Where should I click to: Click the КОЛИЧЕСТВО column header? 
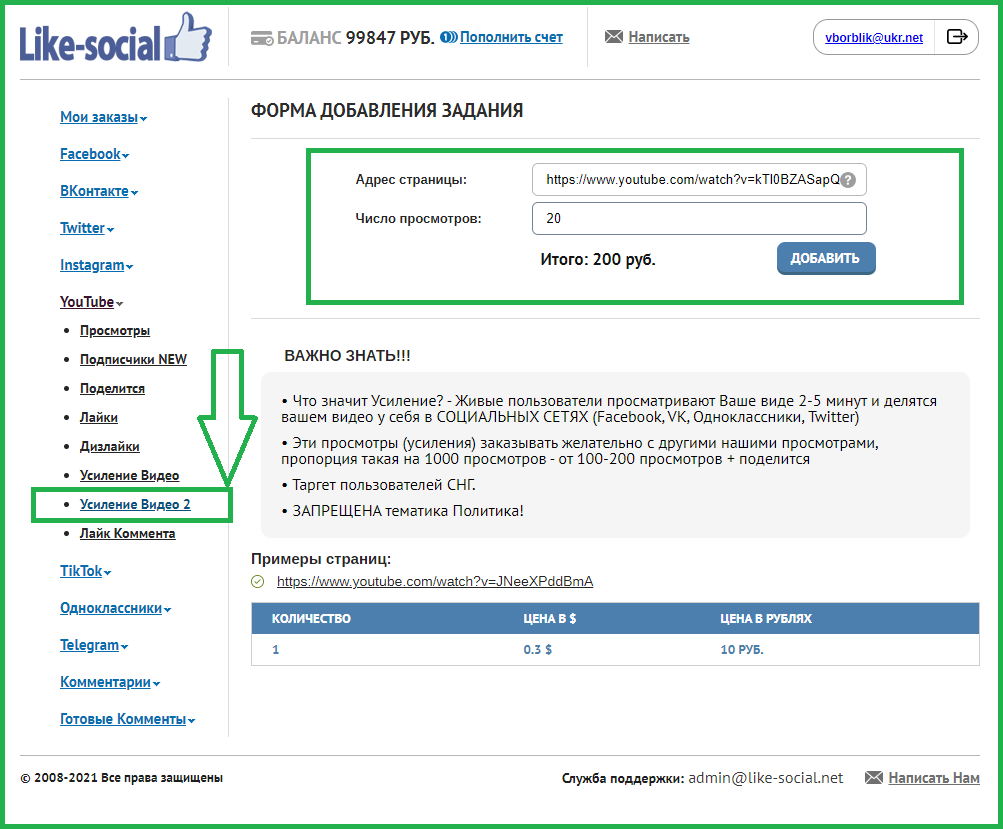click(x=312, y=619)
